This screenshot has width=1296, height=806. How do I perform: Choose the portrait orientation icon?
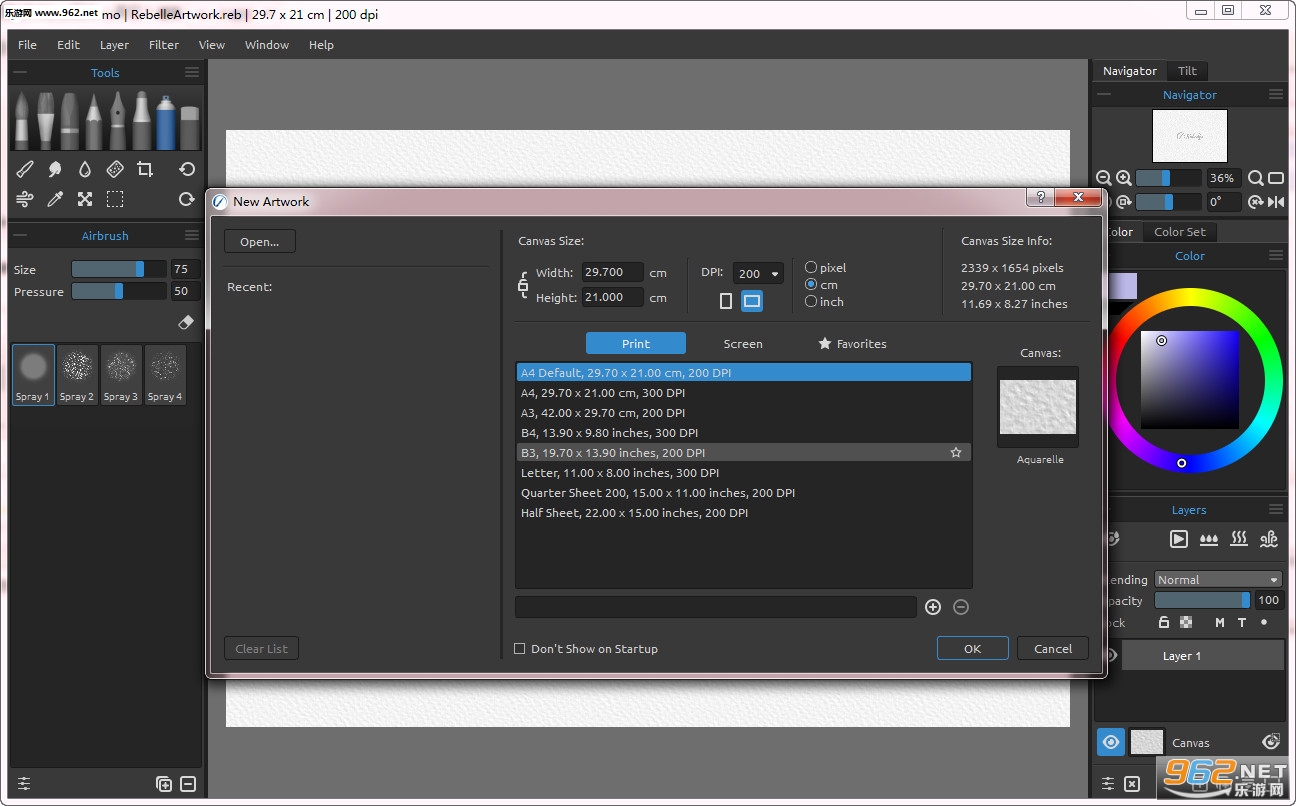pyautogui.click(x=726, y=300)
